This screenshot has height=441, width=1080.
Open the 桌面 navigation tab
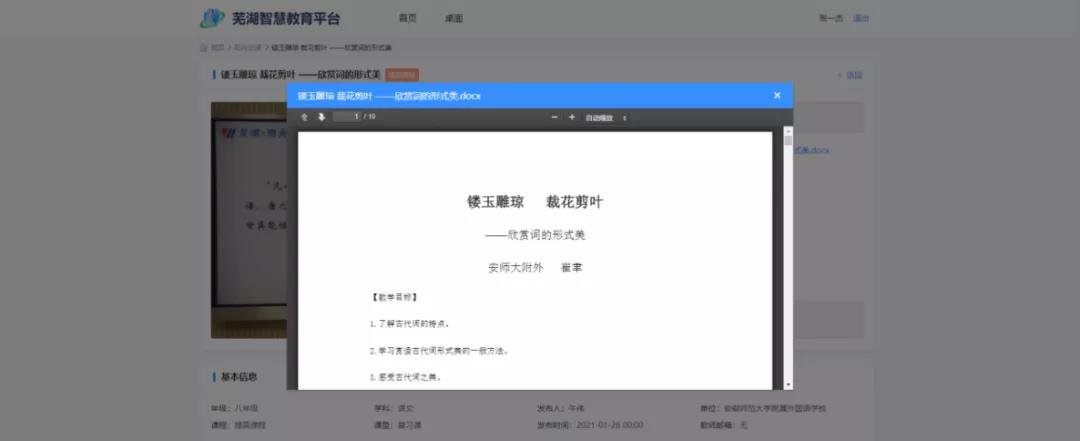tap(454, 18)
